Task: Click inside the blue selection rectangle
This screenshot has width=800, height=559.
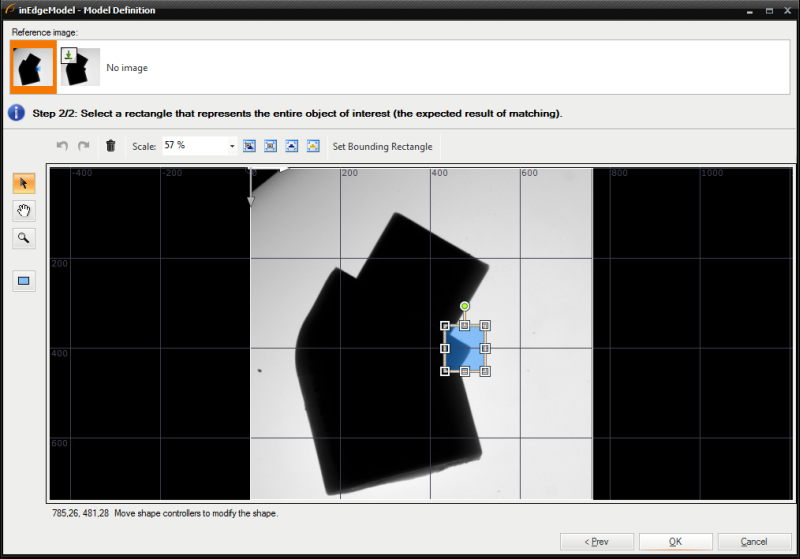Action: click(x=465, y=348)
